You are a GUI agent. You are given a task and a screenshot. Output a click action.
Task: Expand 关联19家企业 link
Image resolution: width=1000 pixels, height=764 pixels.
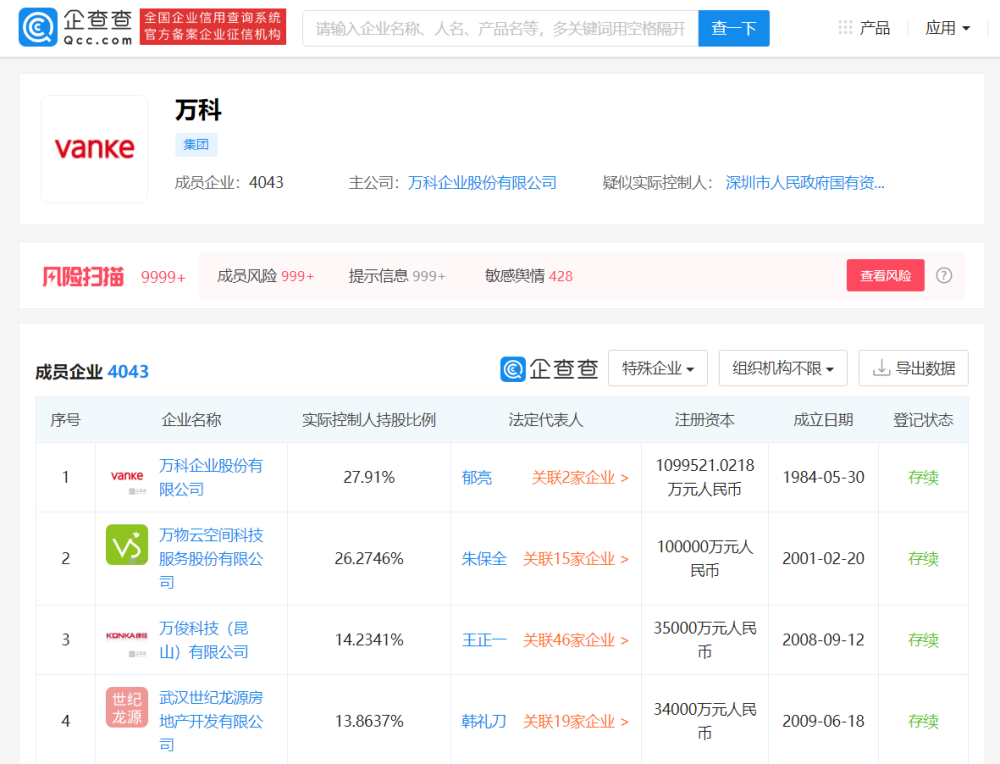576,721
